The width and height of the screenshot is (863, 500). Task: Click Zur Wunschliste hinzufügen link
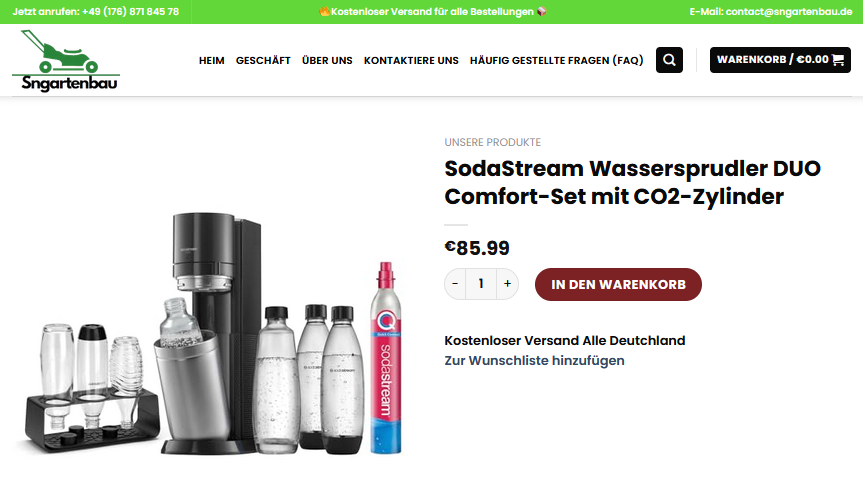(x=534, y=361)
